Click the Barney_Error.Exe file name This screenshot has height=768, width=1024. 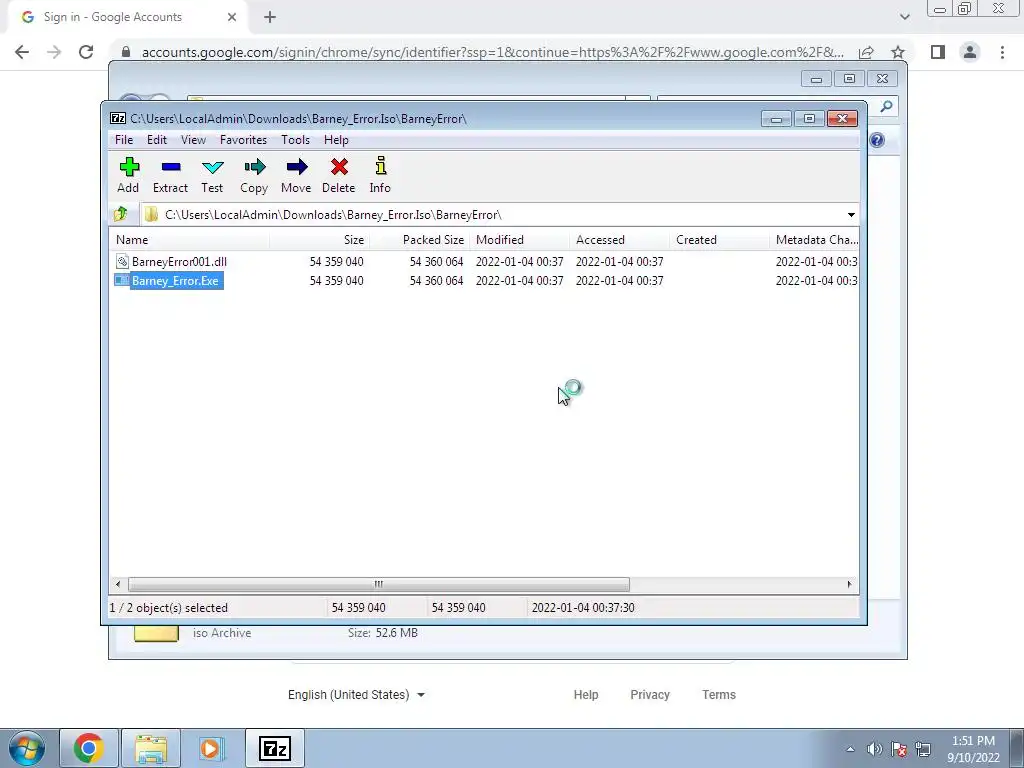[x=175, y=280]
